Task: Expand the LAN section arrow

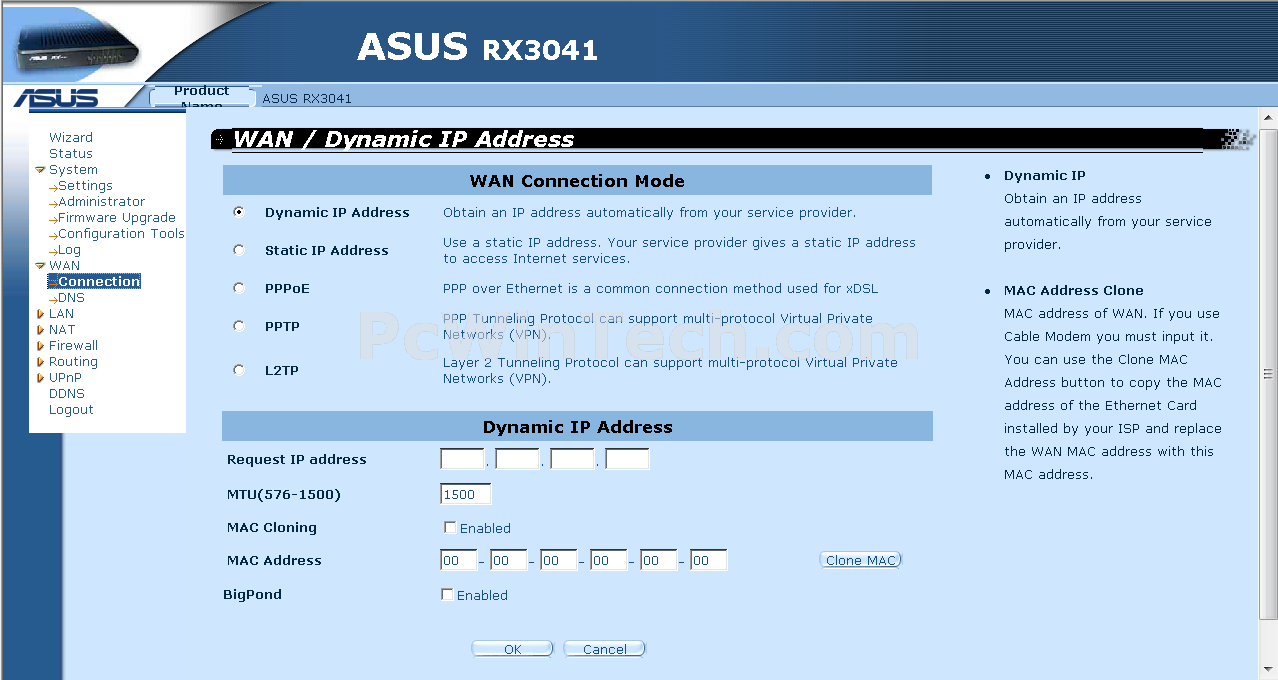Action: point(40,314)
